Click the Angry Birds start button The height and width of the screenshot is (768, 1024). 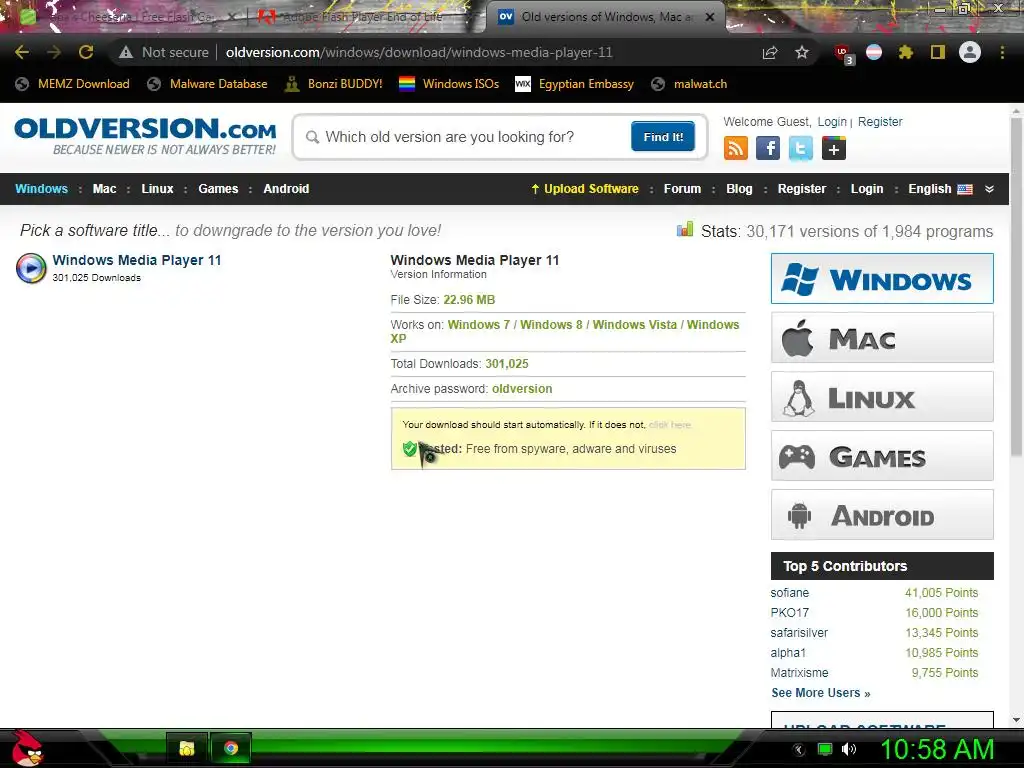(26, 748)
